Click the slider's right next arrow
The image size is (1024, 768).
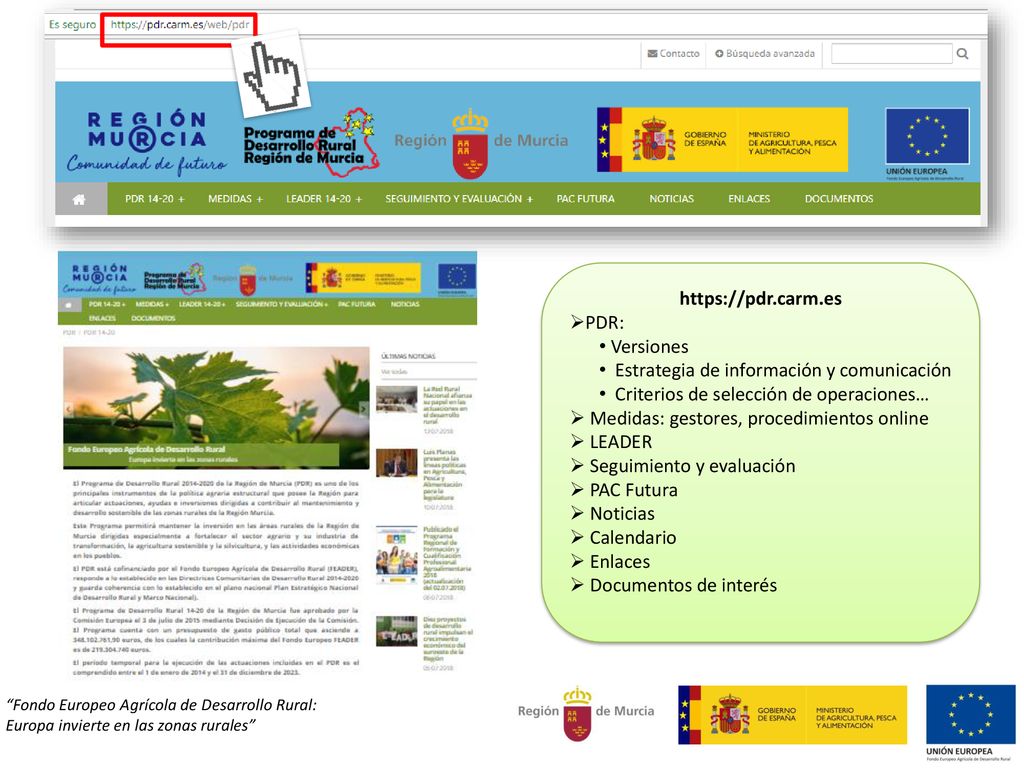coord(363,409)
